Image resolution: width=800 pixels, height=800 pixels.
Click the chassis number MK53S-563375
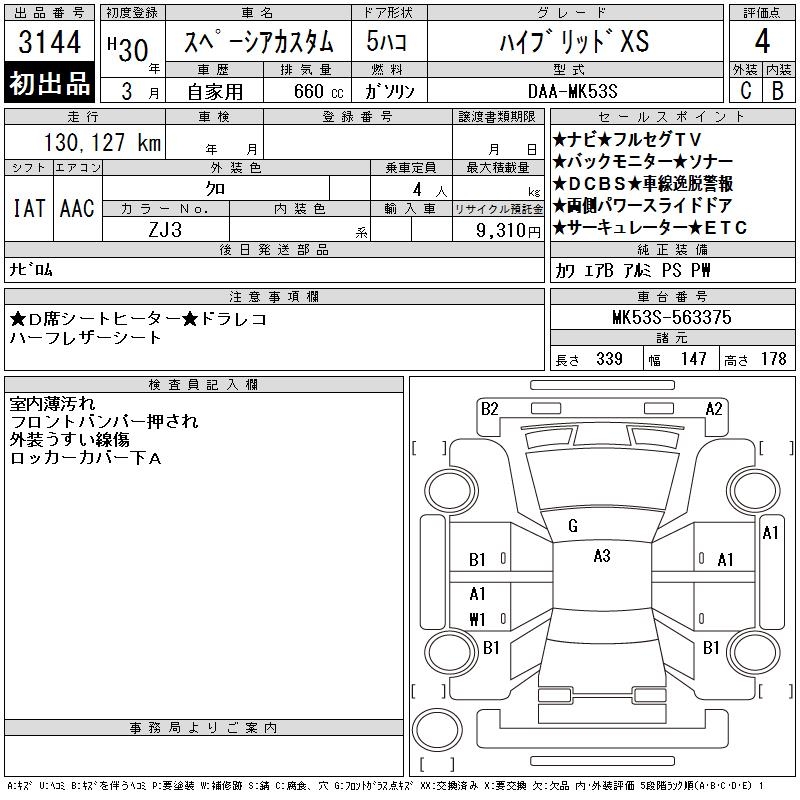coord(672,317)
